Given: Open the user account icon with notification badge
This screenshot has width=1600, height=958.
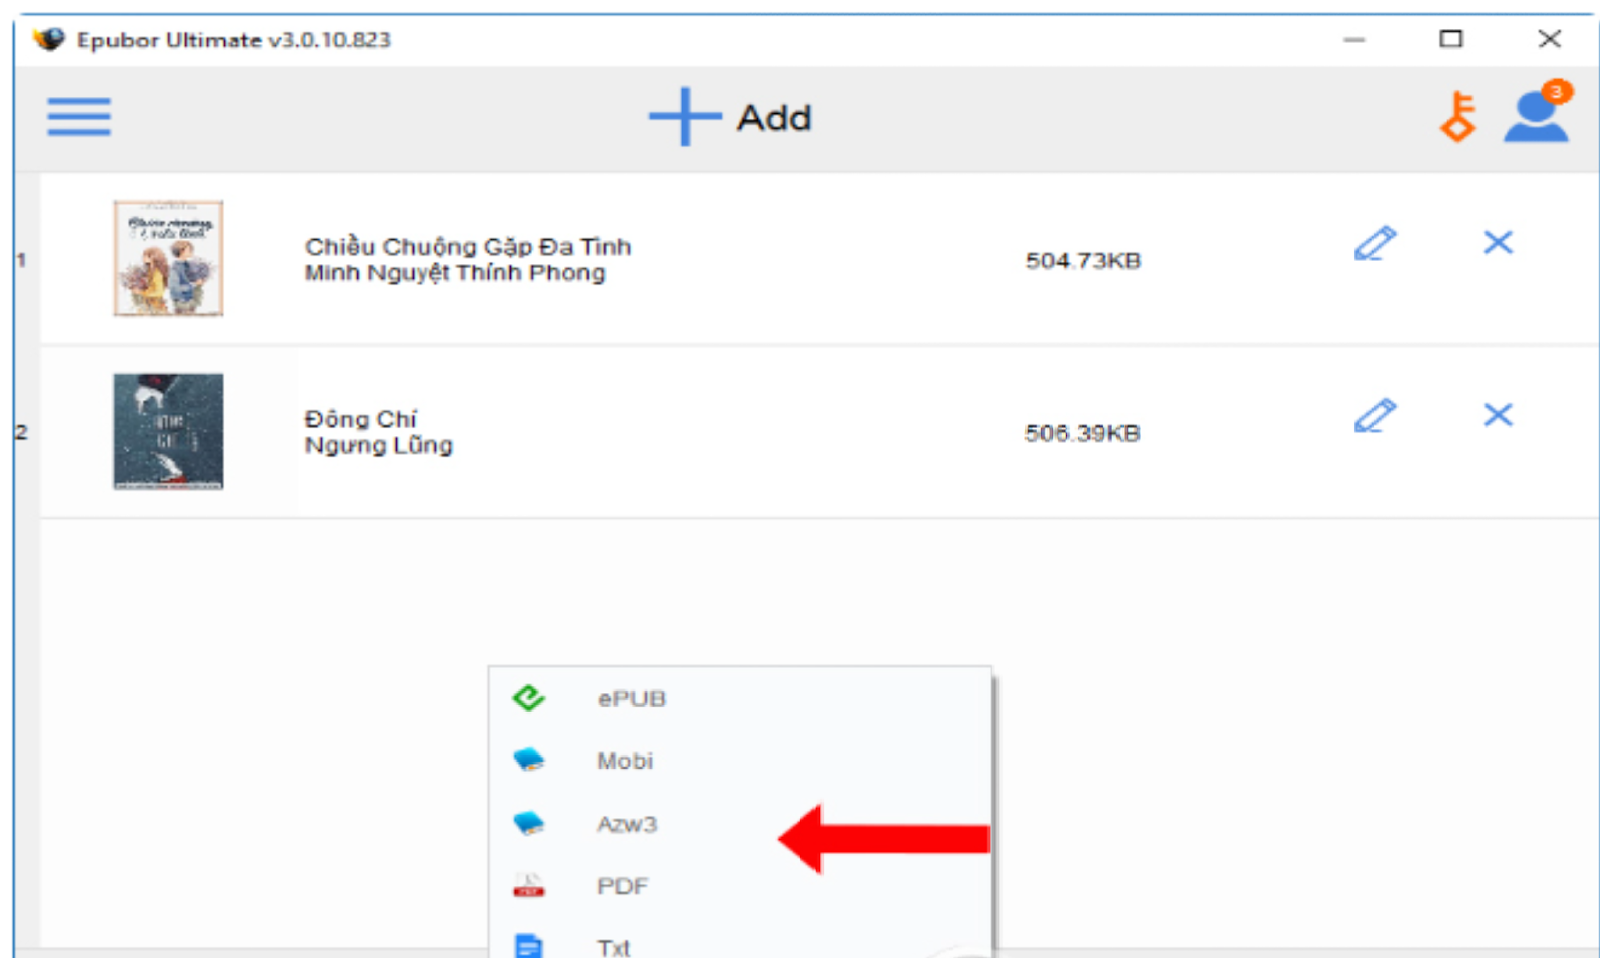Looking at the screenshot, I should click(1537, 117).
